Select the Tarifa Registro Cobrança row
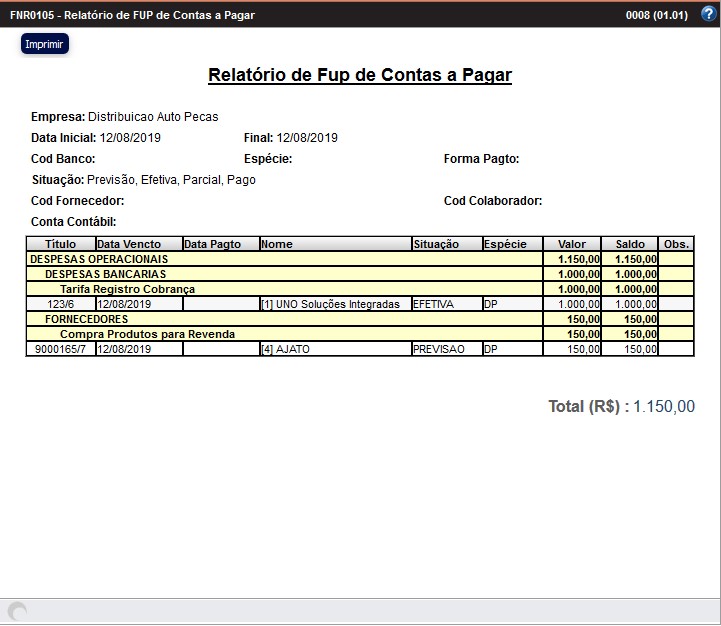Image resolution: width=721 pixels, height=626 pixels. click(127, 289)
